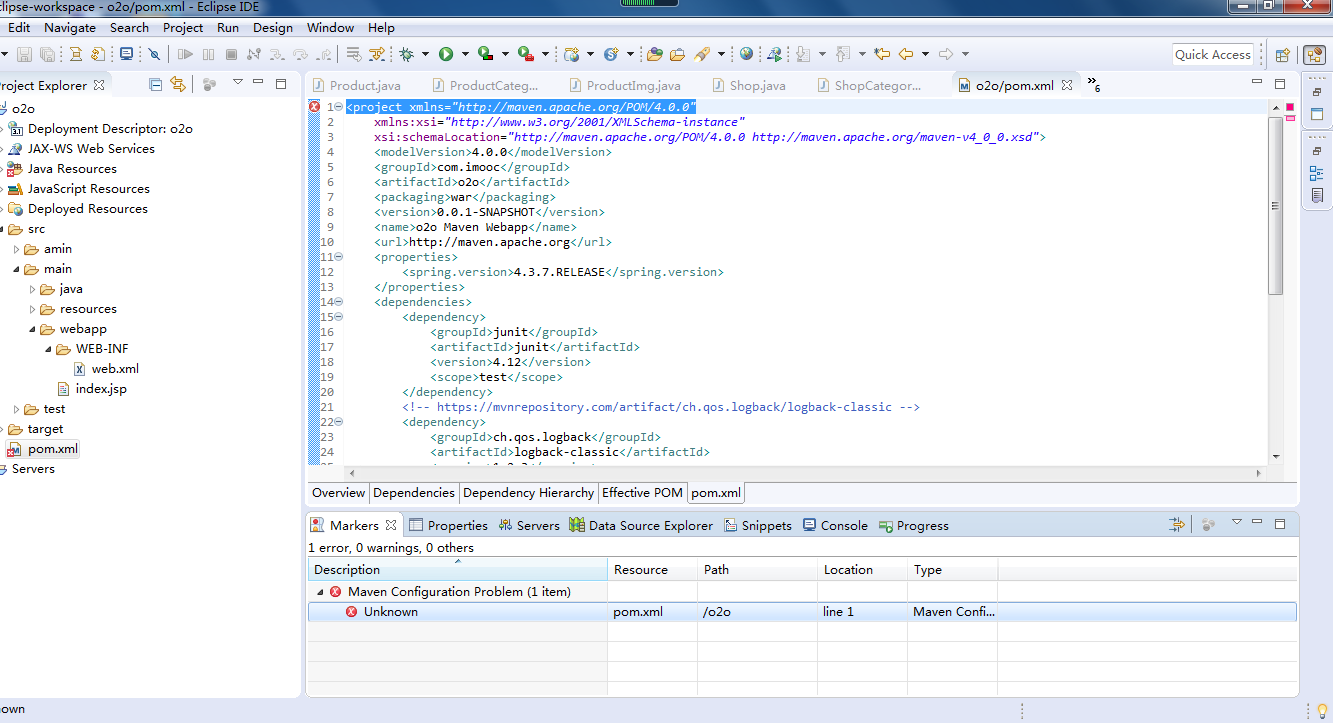
Task: Click the Search flashlight toolbar icon
Action: tap(701, 54)
